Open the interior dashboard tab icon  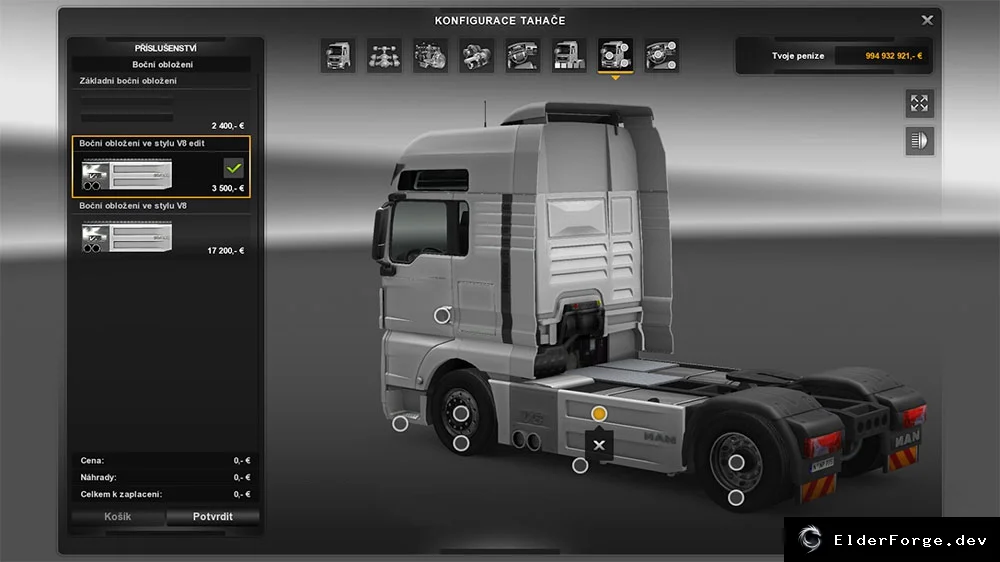click(x=523, y=55)
